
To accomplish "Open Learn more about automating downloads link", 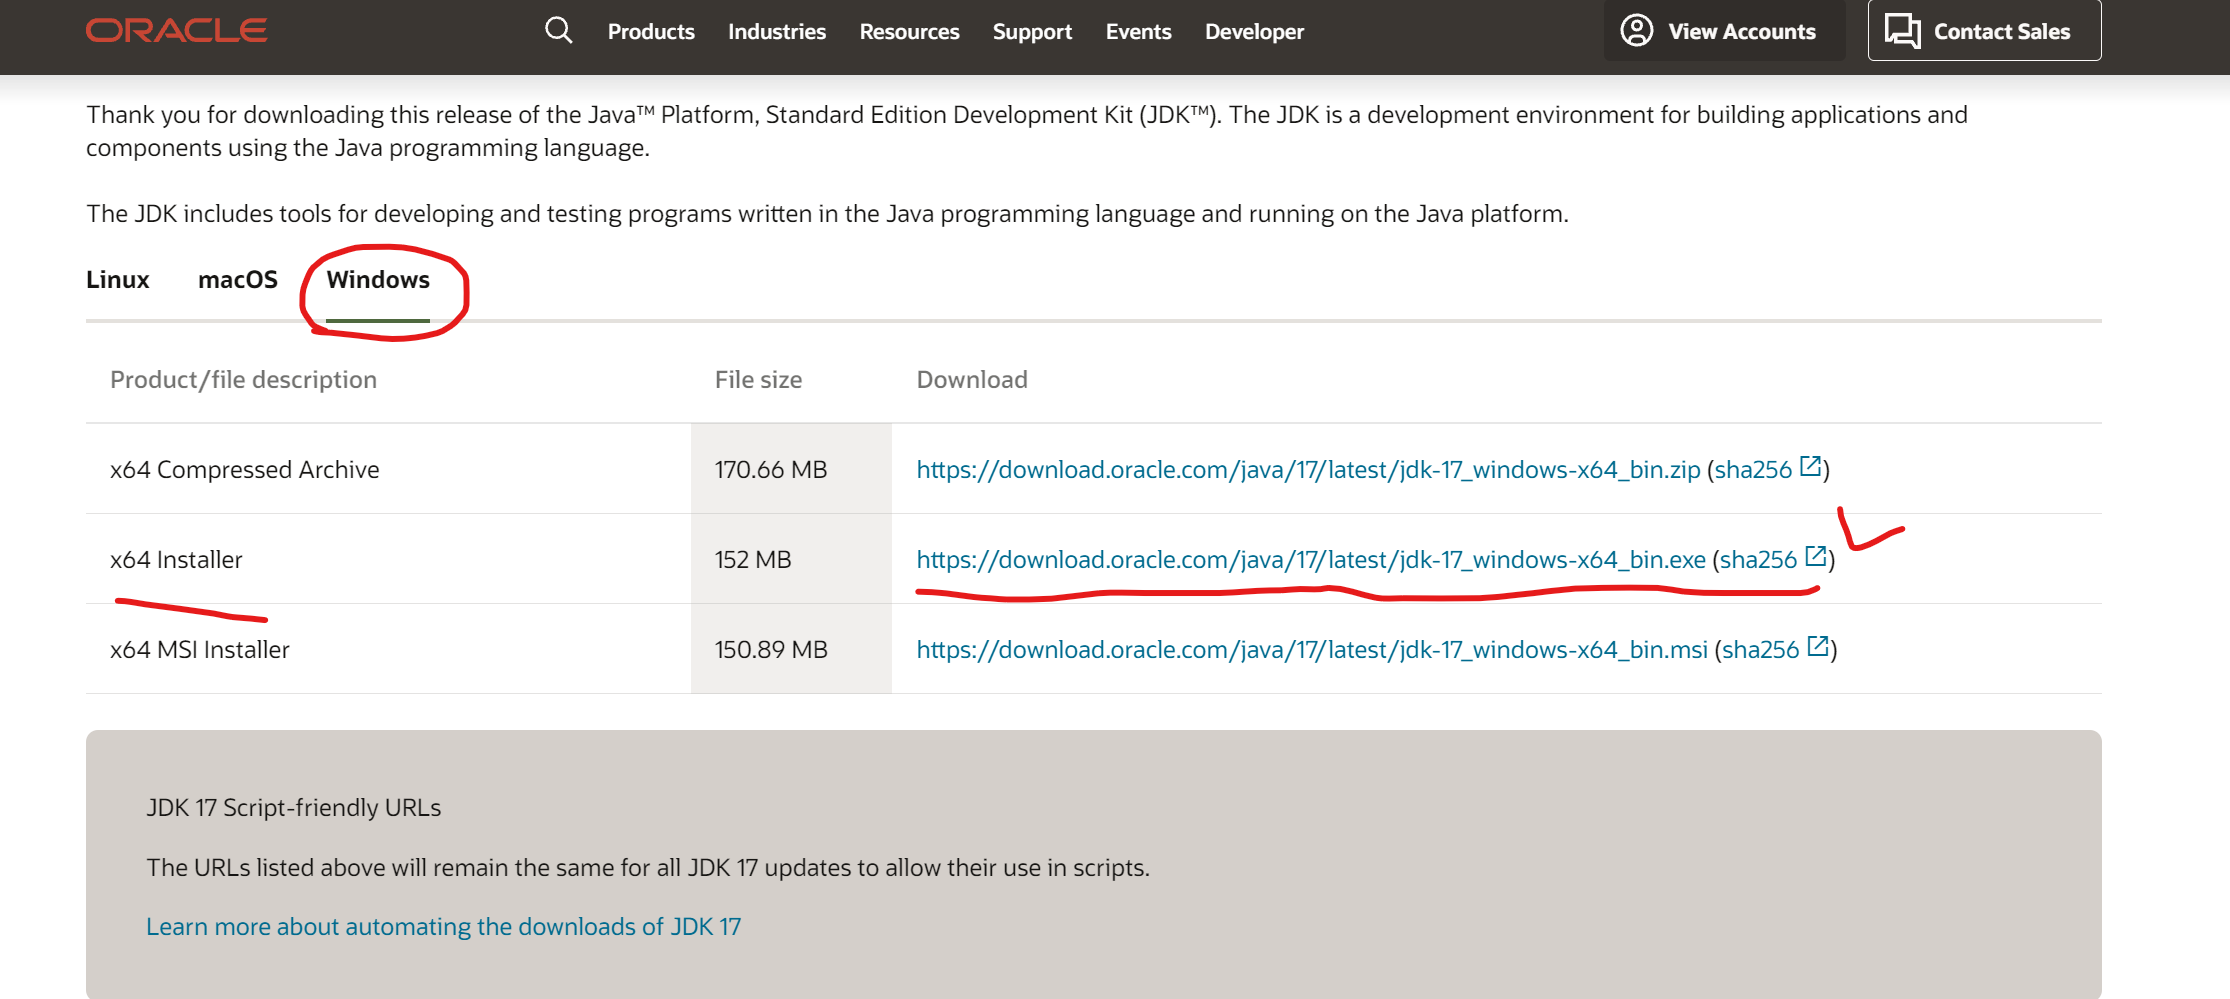I will click(x=444, y=927).
